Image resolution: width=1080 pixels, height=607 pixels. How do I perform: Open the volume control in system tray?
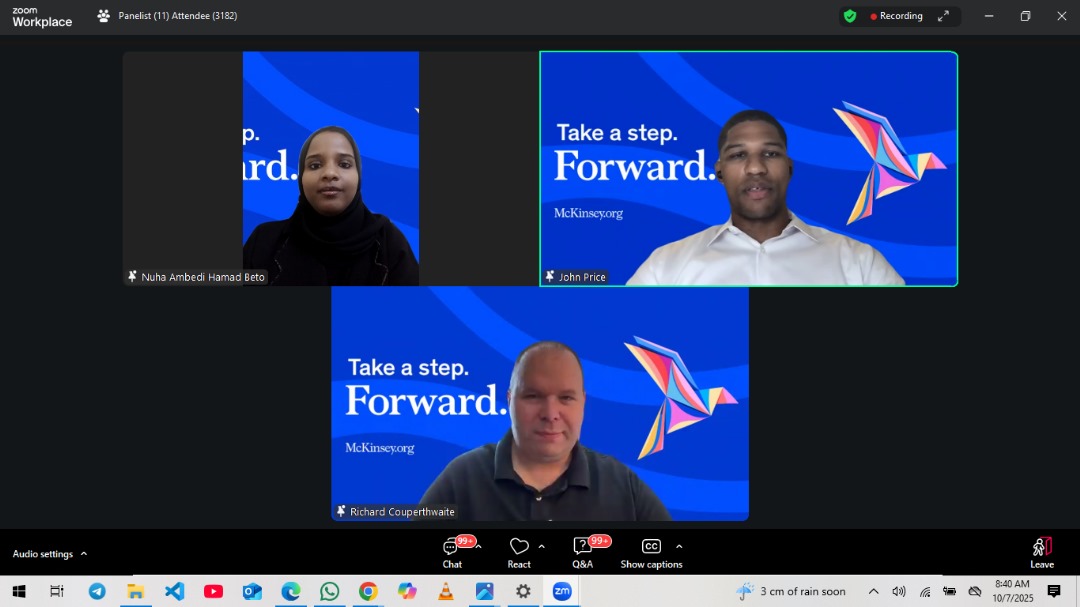899,591
